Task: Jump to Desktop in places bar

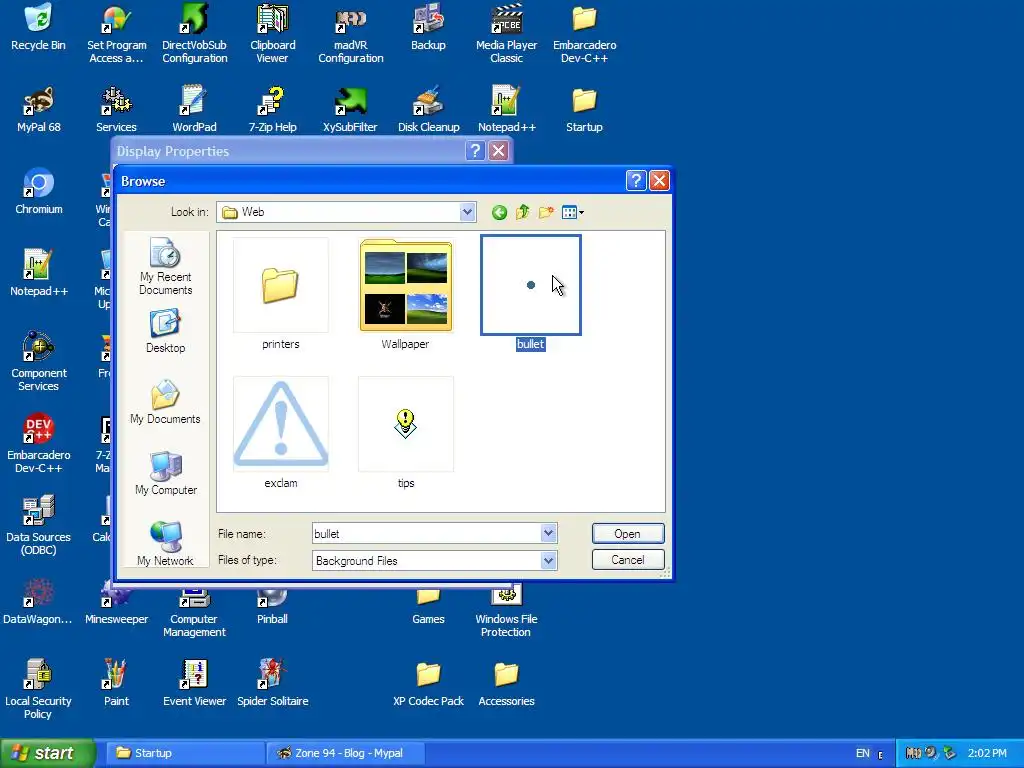Action: pyautogui.click(x=165, y=332)
